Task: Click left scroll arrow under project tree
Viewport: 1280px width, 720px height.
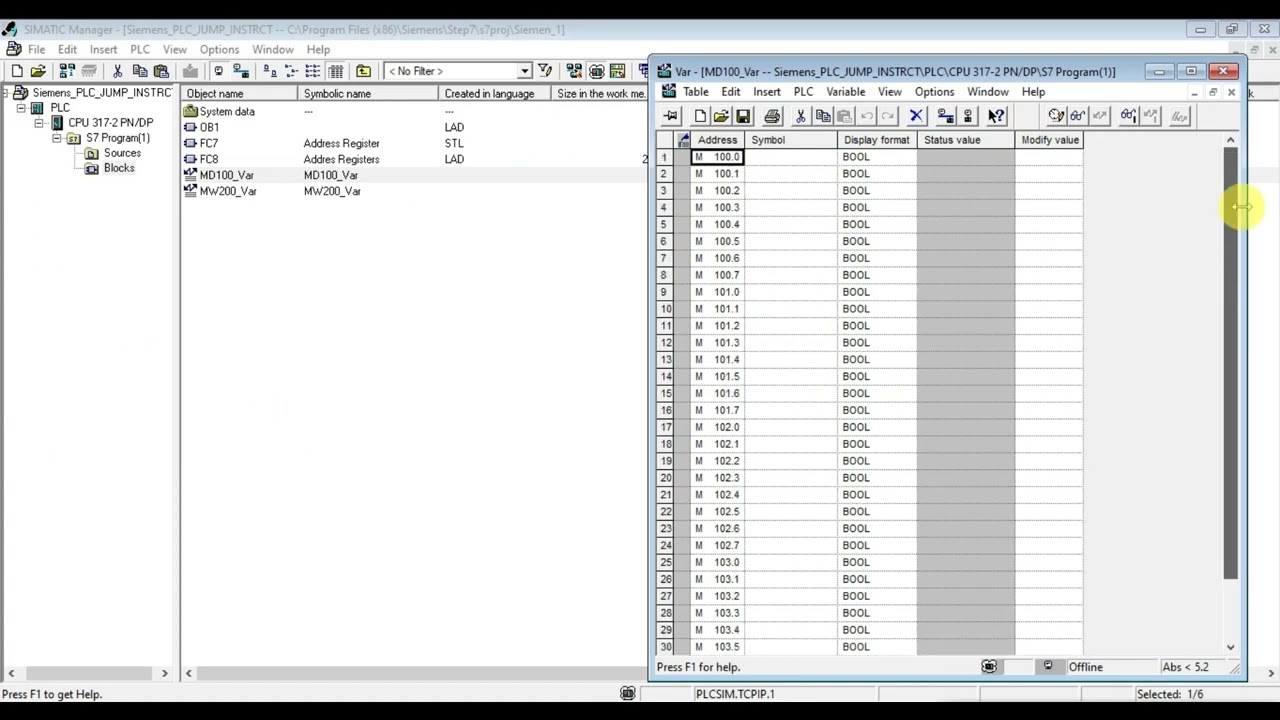Action: pyautogui.click(x=11, y=674)
